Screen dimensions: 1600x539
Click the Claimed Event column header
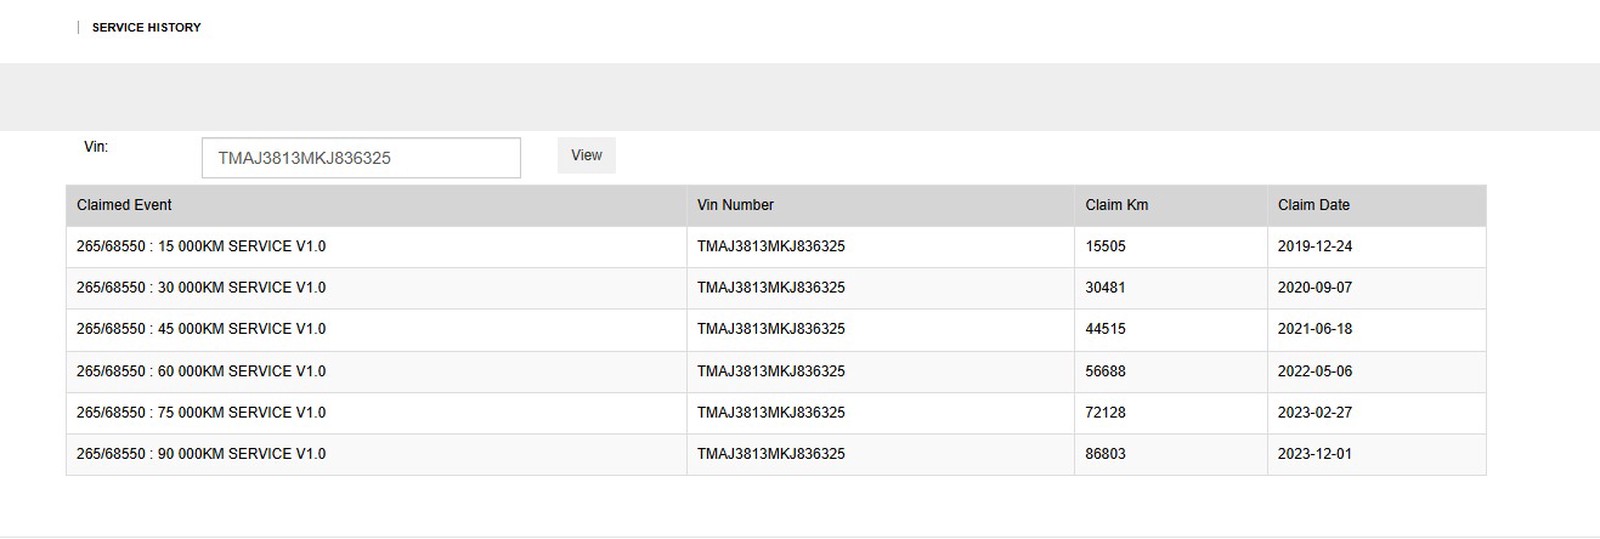[124, 205]
